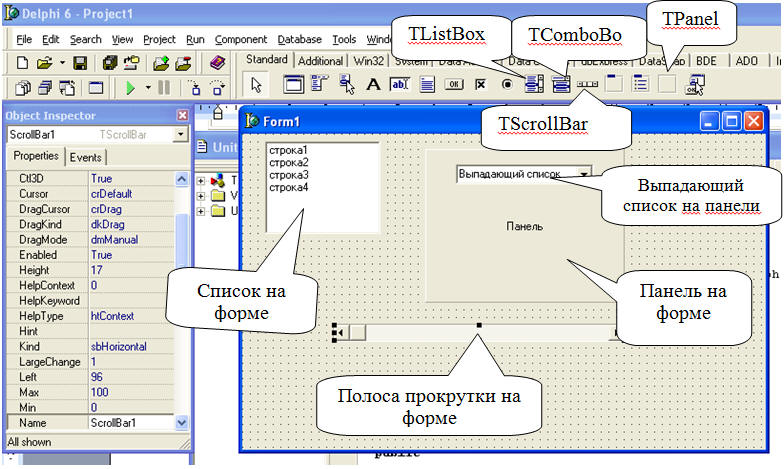Expand the Open file dropdown arrow
The height and width of the screenshot is (469, 784).
tap(62, 63)
